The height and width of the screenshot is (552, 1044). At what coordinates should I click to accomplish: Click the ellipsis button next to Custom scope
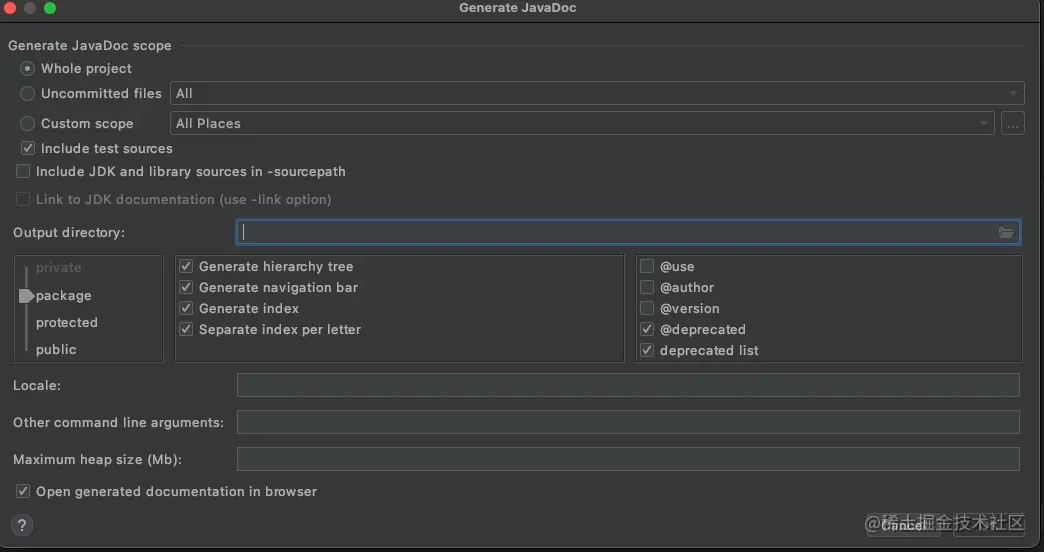[1012, 124]
